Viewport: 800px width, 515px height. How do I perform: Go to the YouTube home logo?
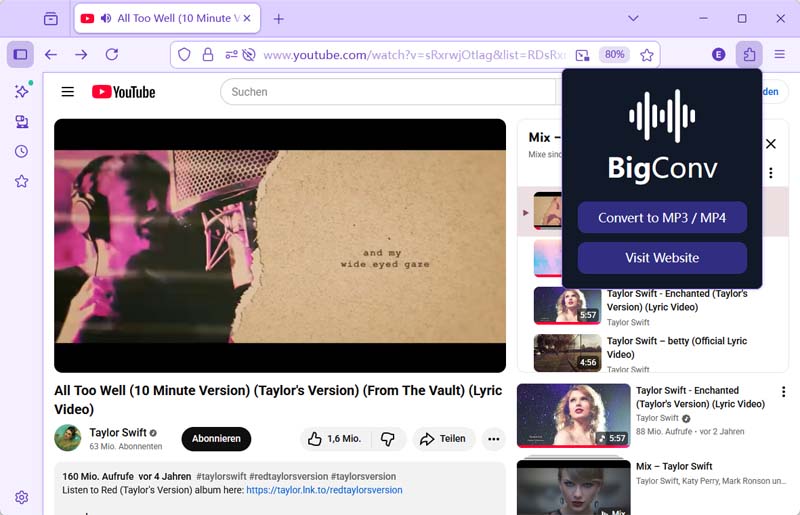pyautogui.click(x=123, y=92)
